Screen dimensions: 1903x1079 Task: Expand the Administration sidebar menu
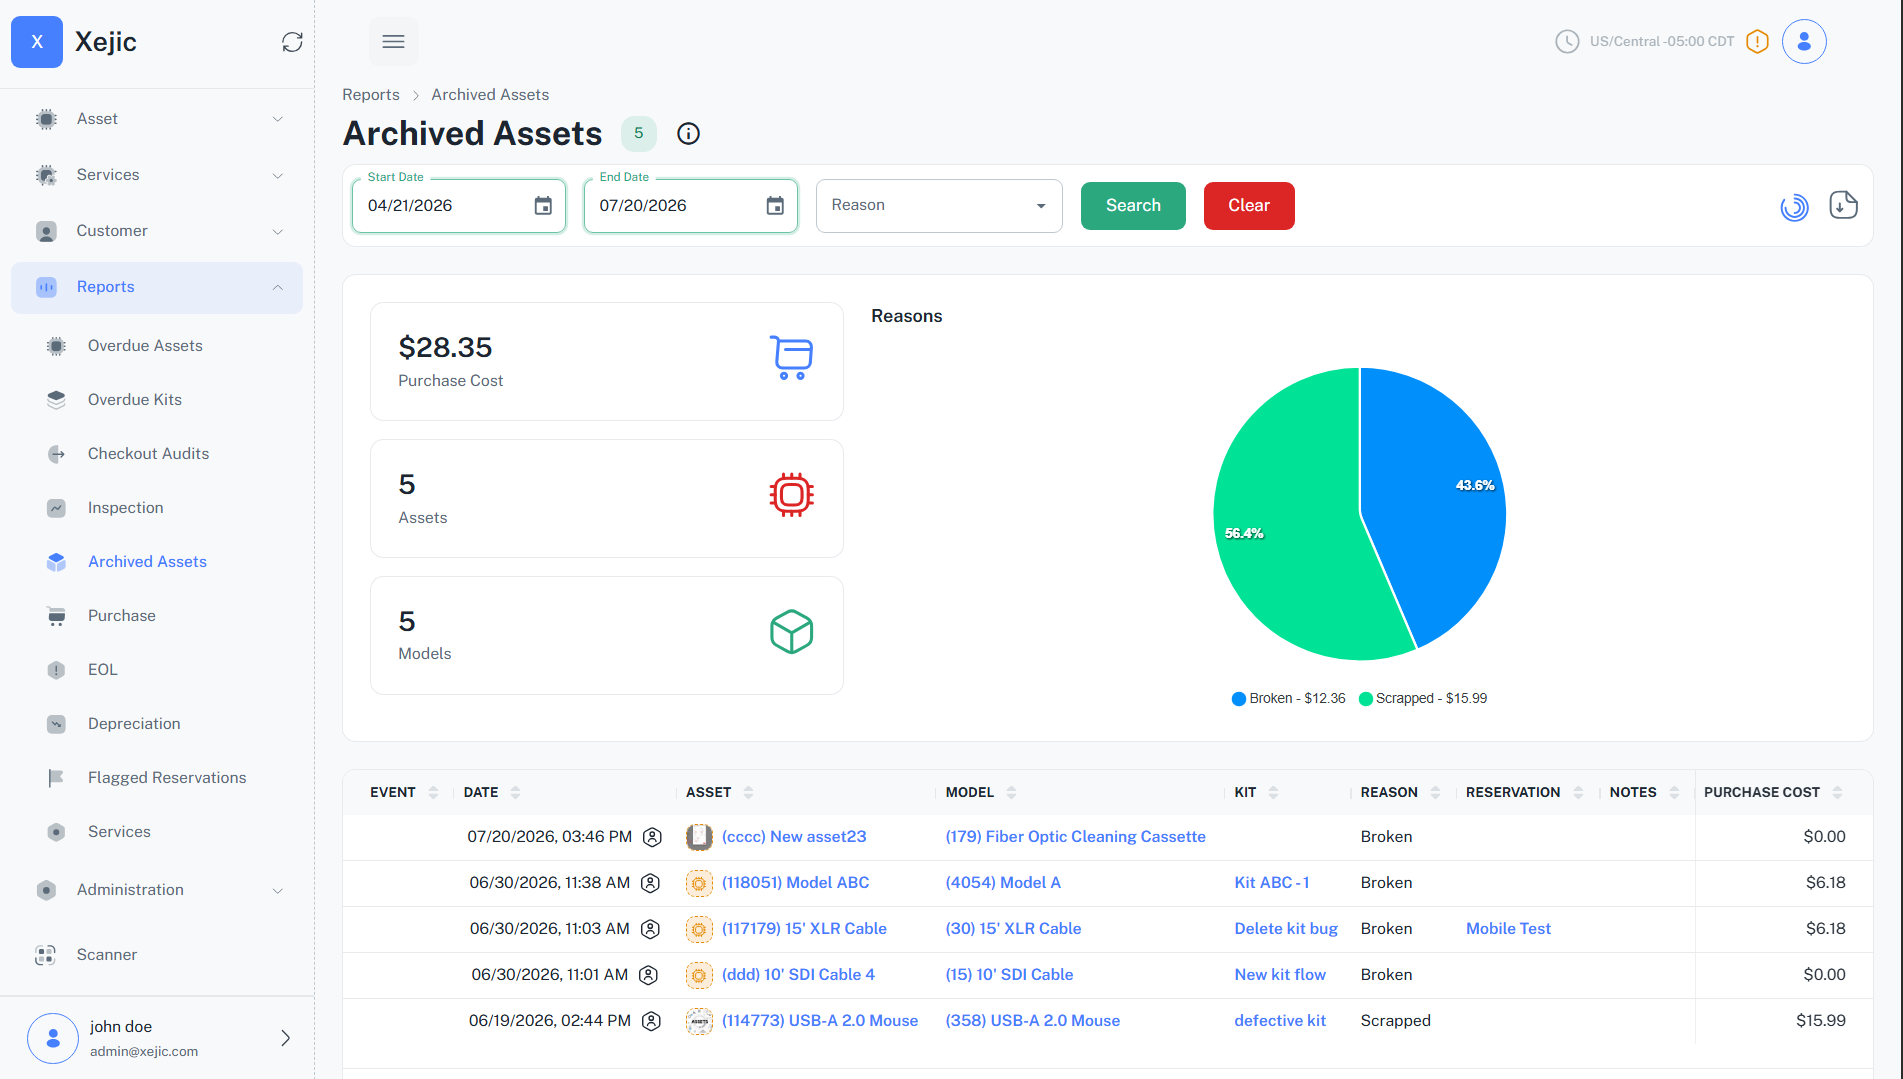tap(156, 890)
